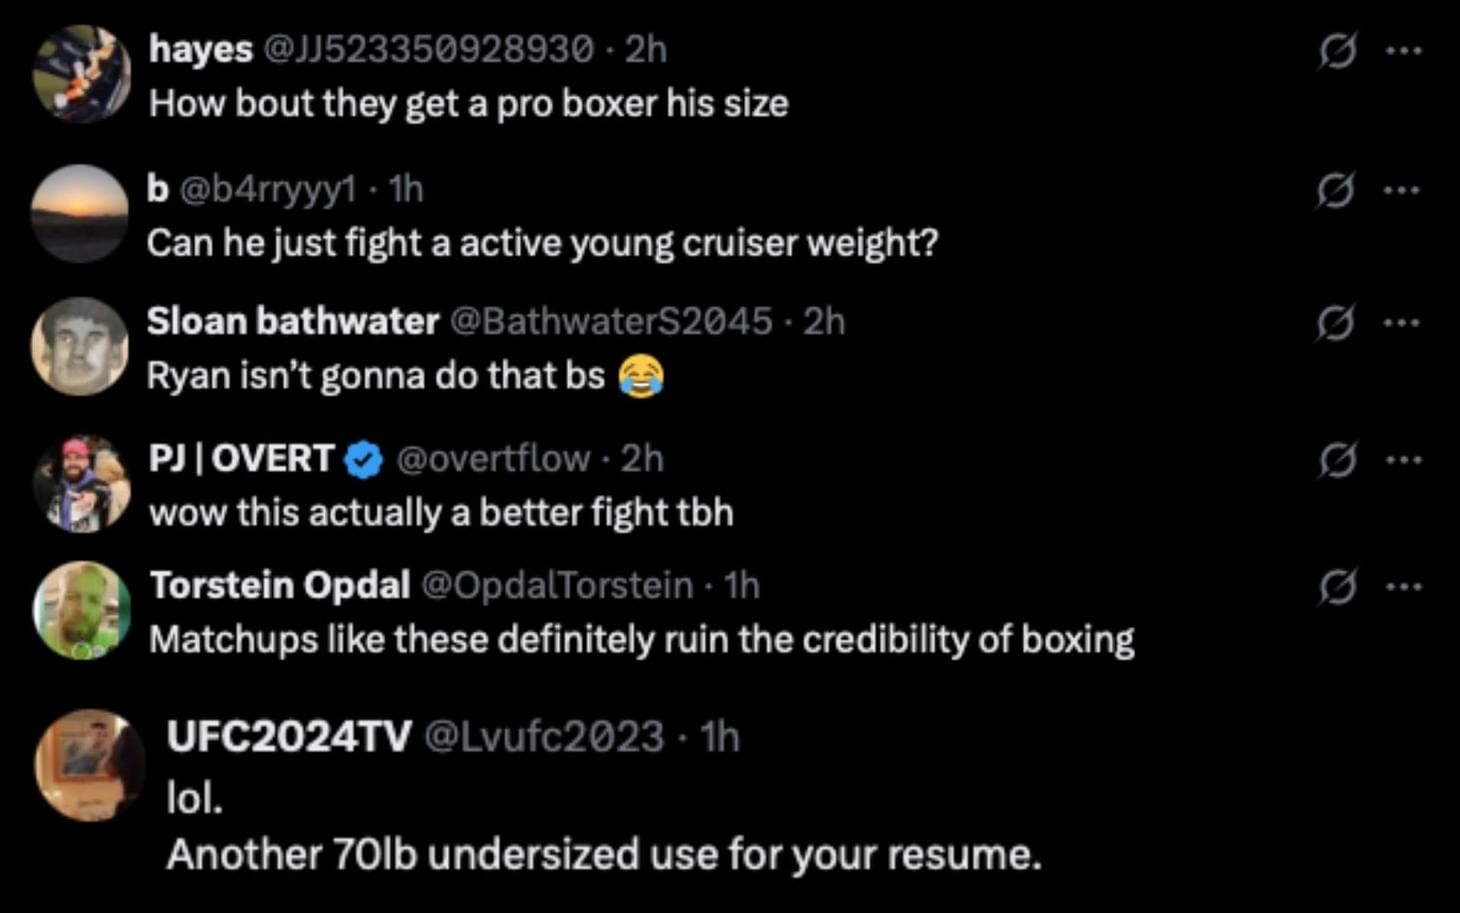Click Grok icon on hayes' reply
1460x913 pixels.
(x=1337, y=50)
